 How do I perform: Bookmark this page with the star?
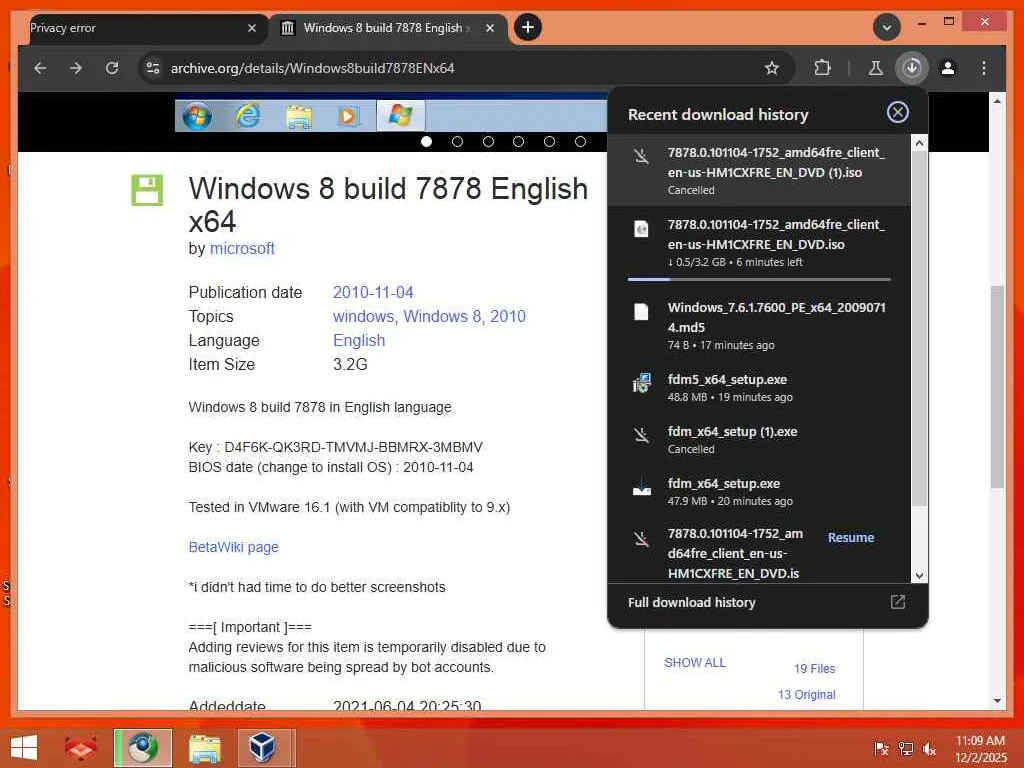(x=772, y=68)
